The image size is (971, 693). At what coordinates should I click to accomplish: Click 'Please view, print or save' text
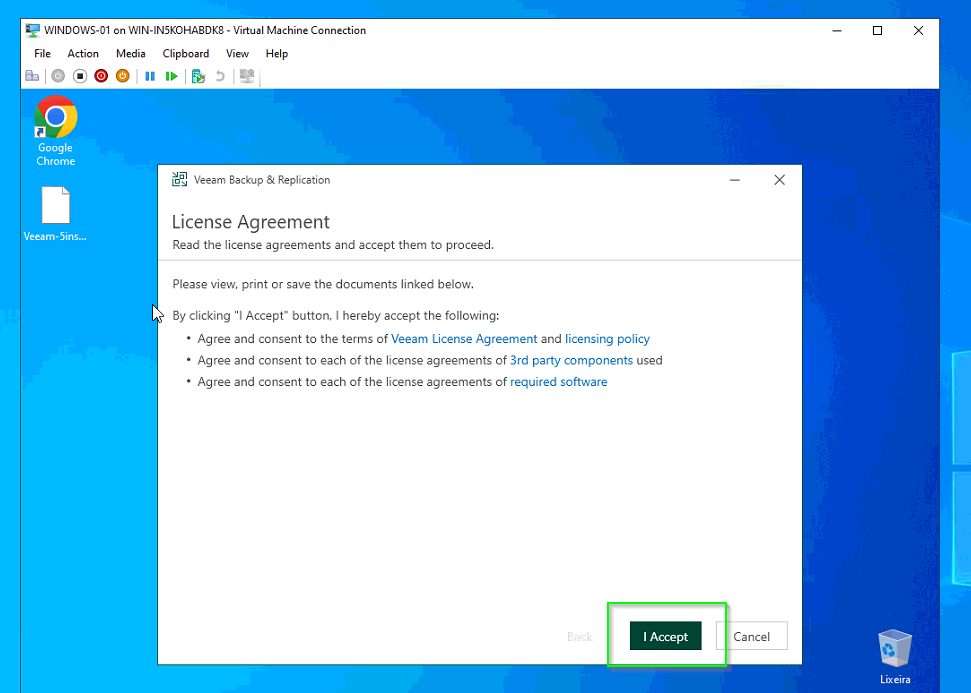(x=323, y=284)
